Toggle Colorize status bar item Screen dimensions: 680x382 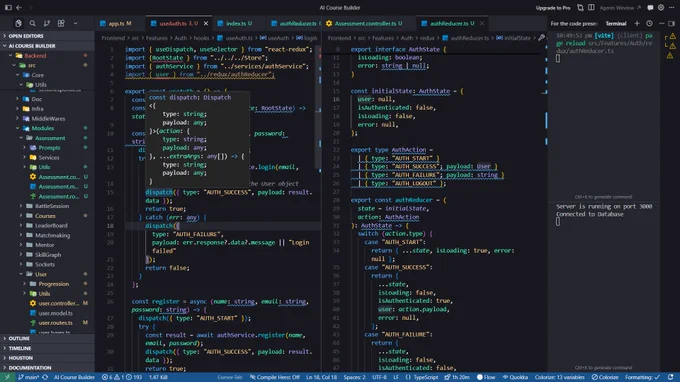(x=605, y=377)
